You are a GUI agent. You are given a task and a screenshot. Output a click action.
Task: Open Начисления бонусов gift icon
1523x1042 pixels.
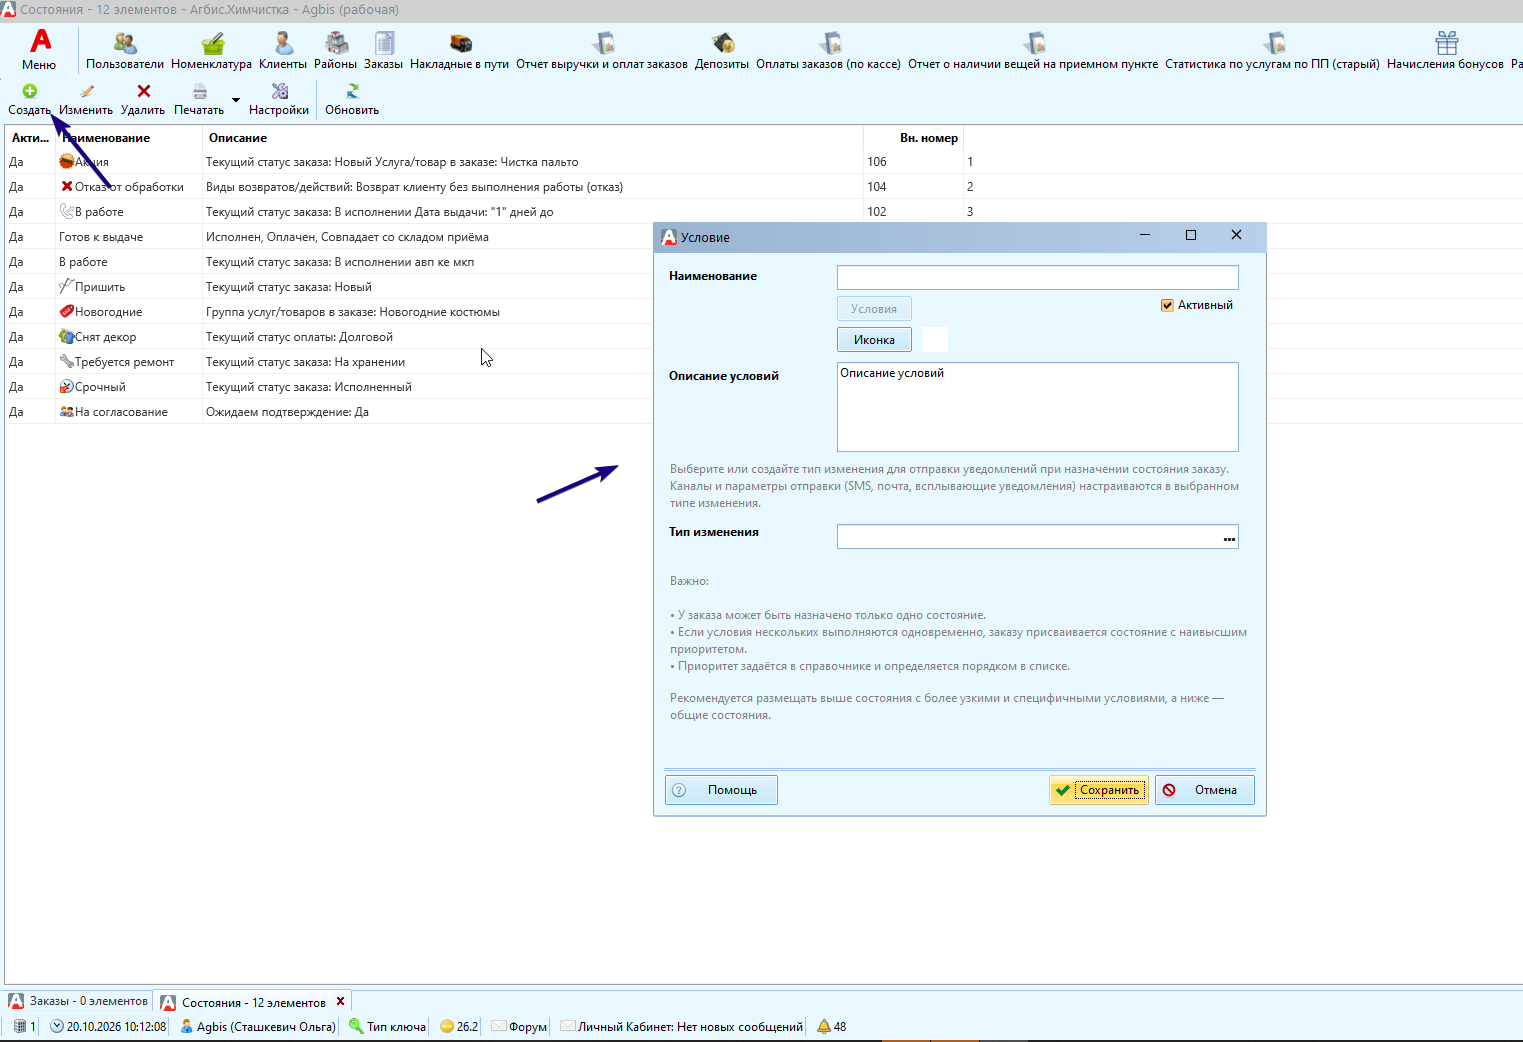[x=1446, y=44]
